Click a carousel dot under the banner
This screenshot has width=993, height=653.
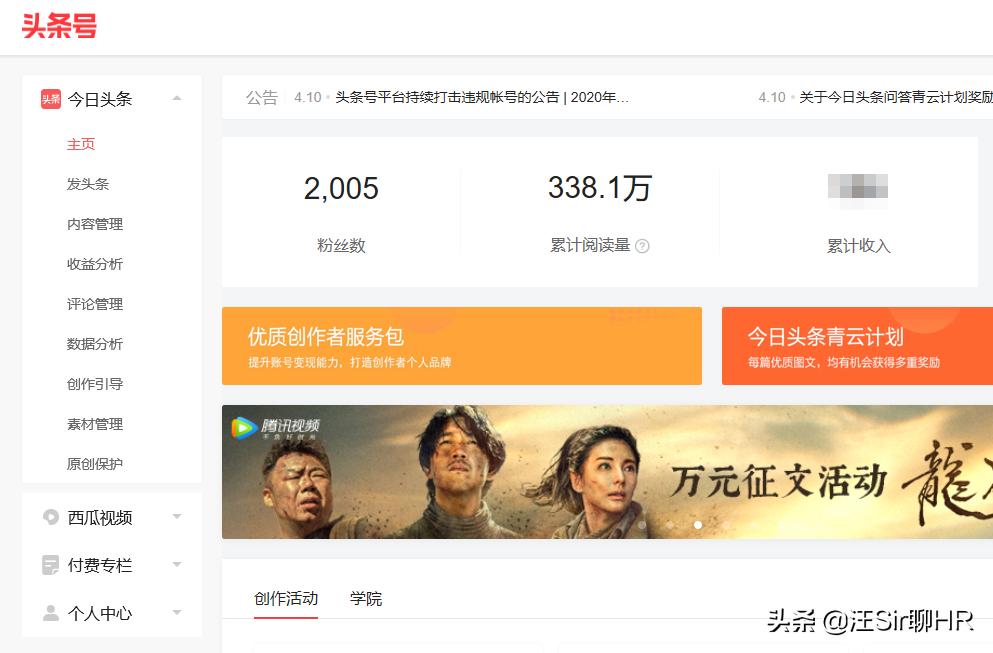698,524
